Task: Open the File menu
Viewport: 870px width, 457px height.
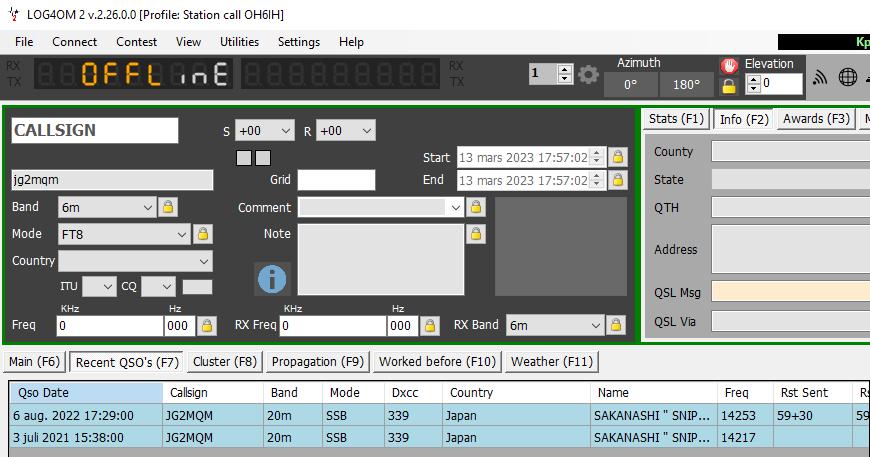Action: 24,42
